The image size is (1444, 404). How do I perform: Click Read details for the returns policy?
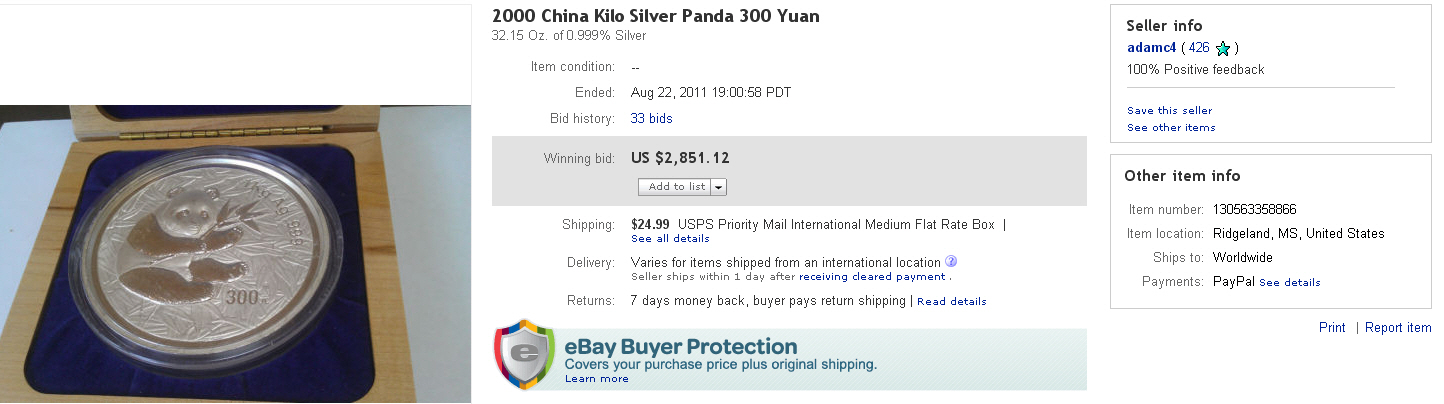point(951,302)
